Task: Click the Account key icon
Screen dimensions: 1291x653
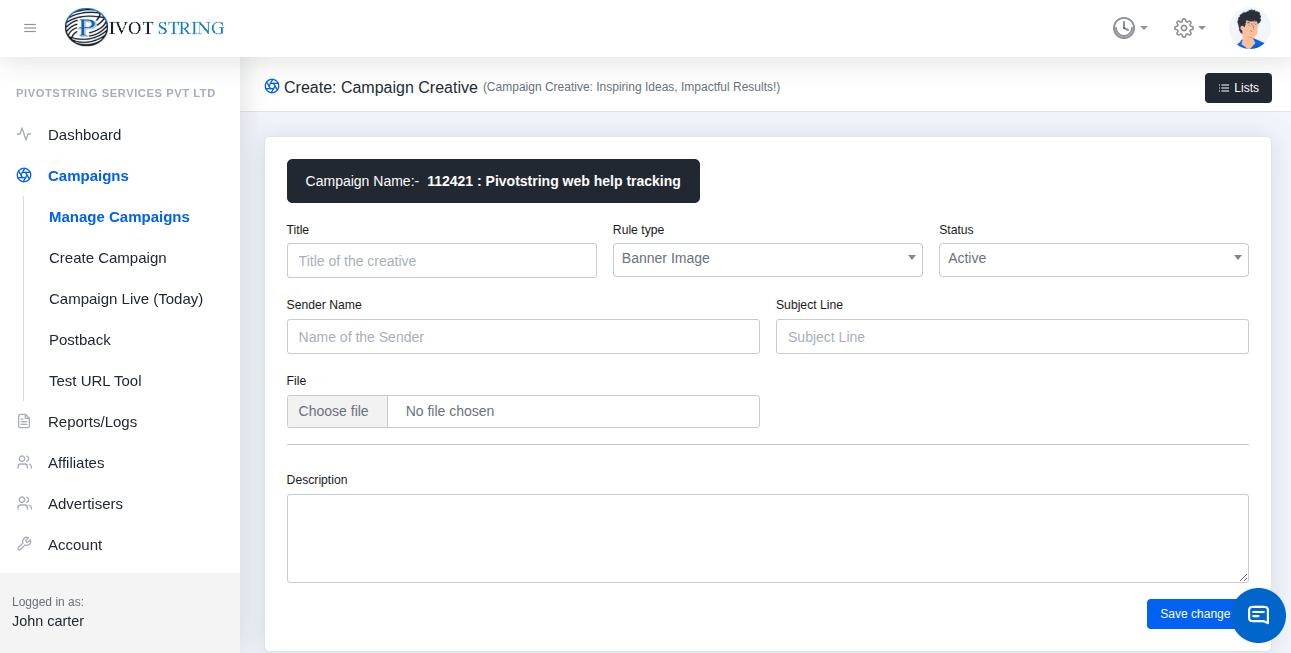Action: coord(23,544)
